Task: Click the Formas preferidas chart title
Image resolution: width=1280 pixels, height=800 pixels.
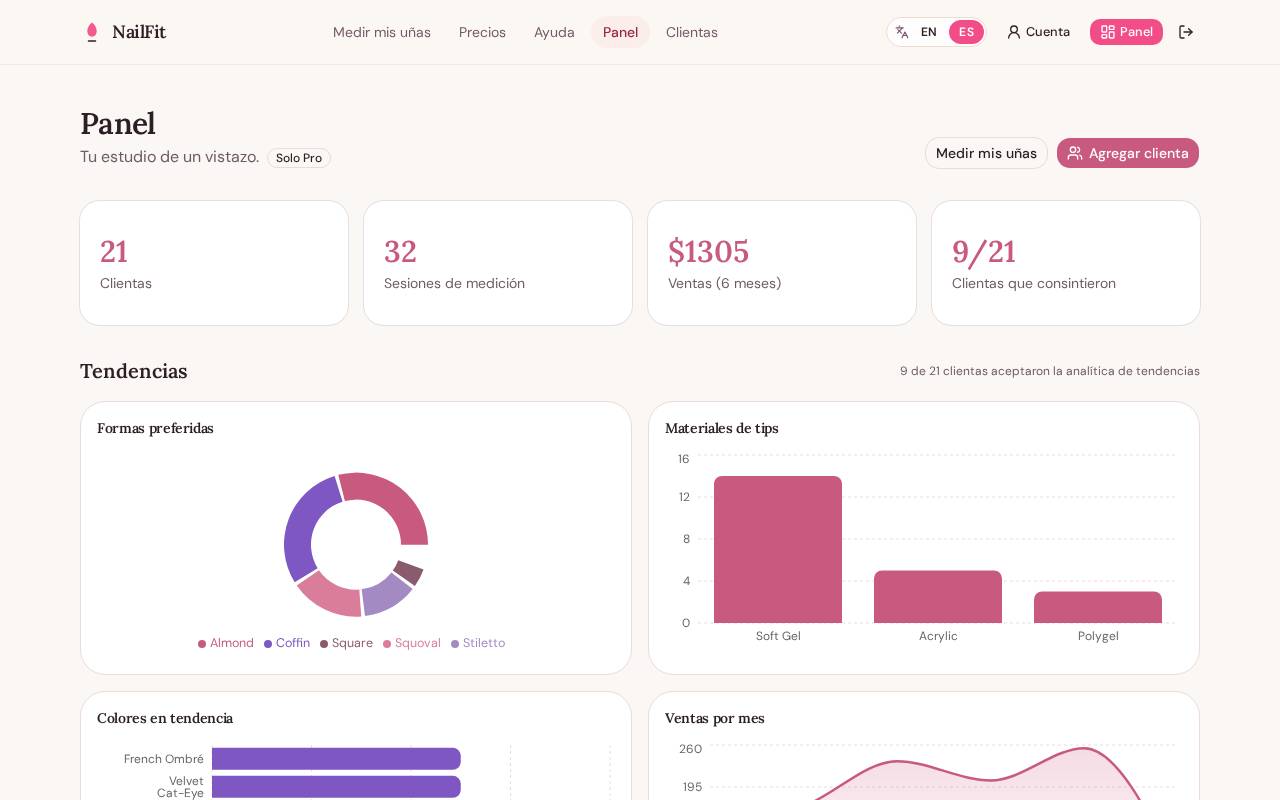Action: (155, 428)
